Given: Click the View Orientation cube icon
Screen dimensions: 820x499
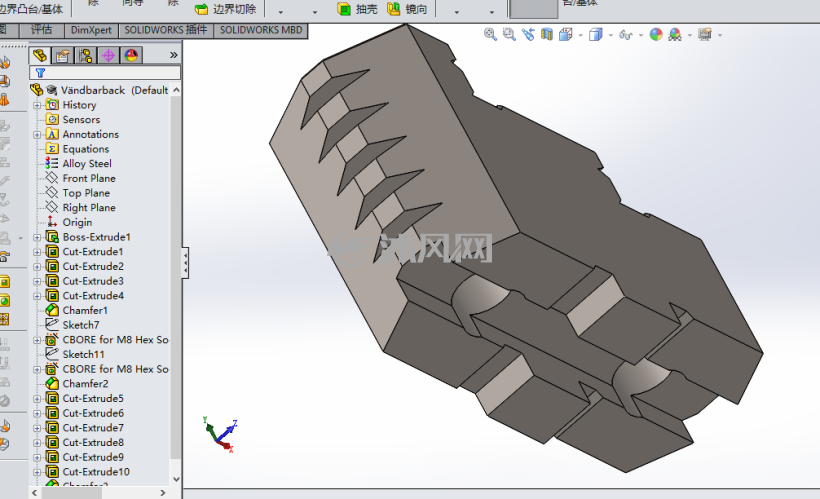Looking at the screenshot, I should 565,35.
